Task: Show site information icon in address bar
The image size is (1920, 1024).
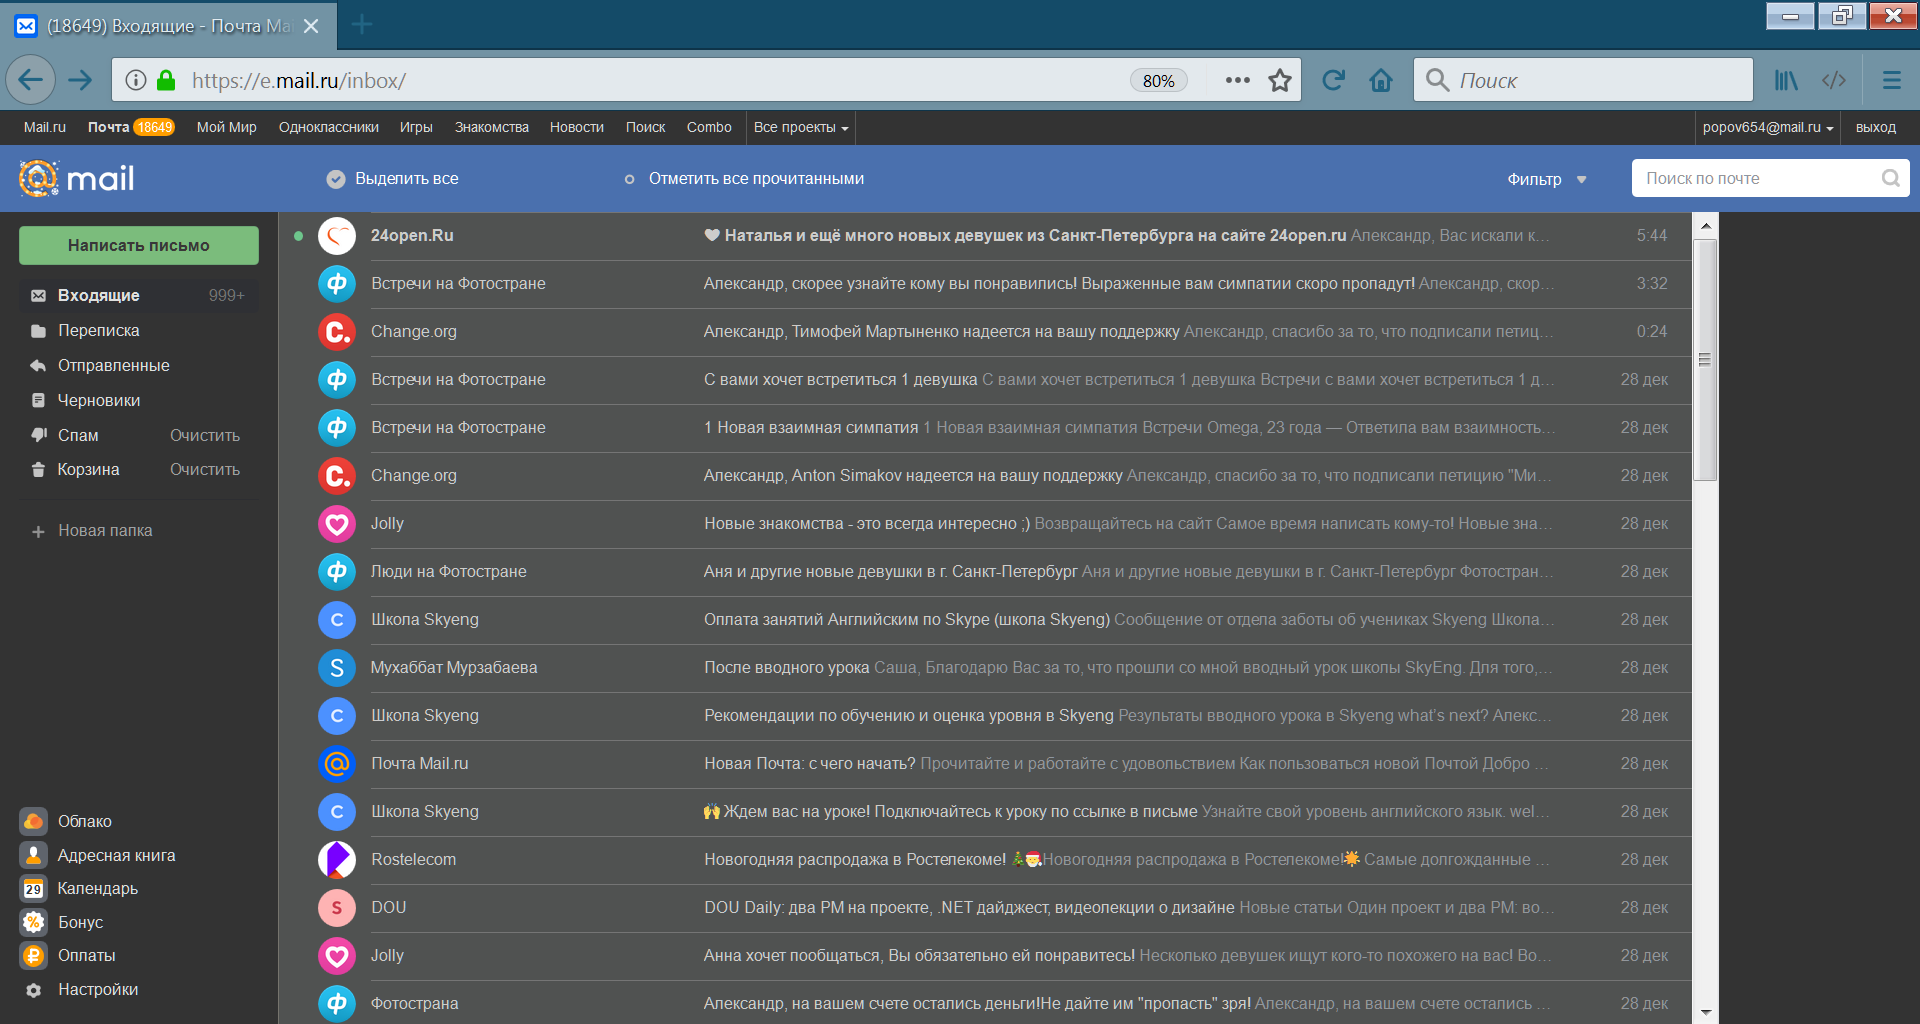Action: coord(136,80)
